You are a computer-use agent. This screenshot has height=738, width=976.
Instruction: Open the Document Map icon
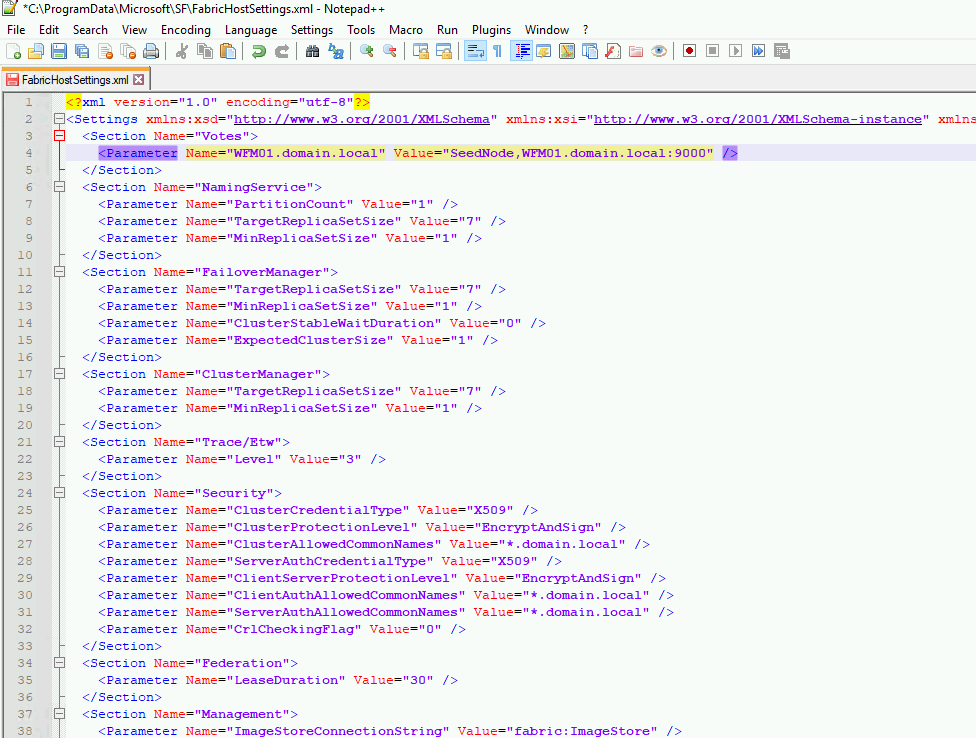pos(567,51)
